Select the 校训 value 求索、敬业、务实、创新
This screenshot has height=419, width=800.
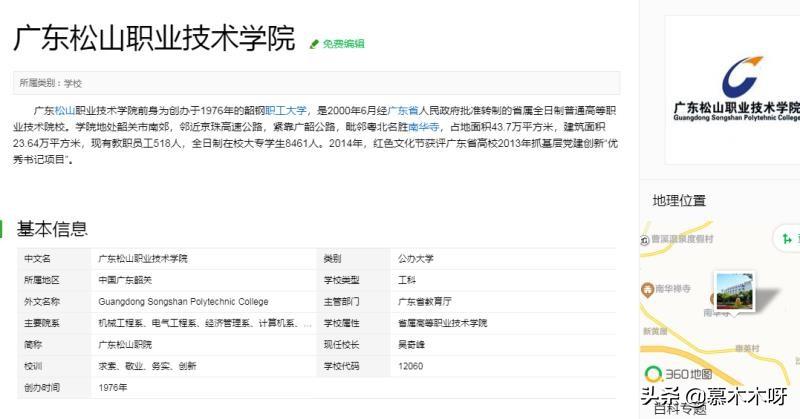pyautogui.click(x=147, y=366)
